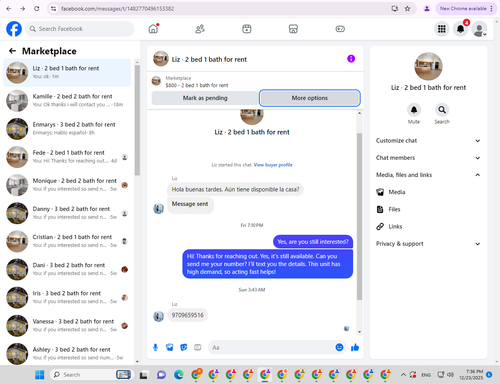Screen dimensions: 500x384
Task: Open the emoji picker in message box
Action: pos(339,347)
